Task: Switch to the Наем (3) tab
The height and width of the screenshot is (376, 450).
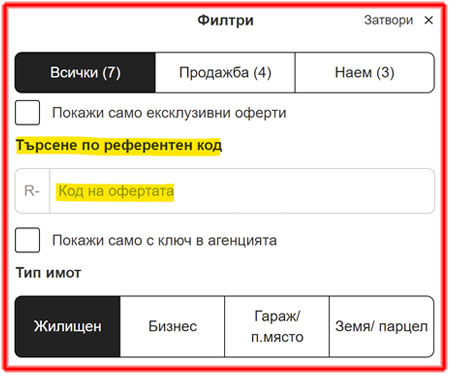Action: coord(365,72)
